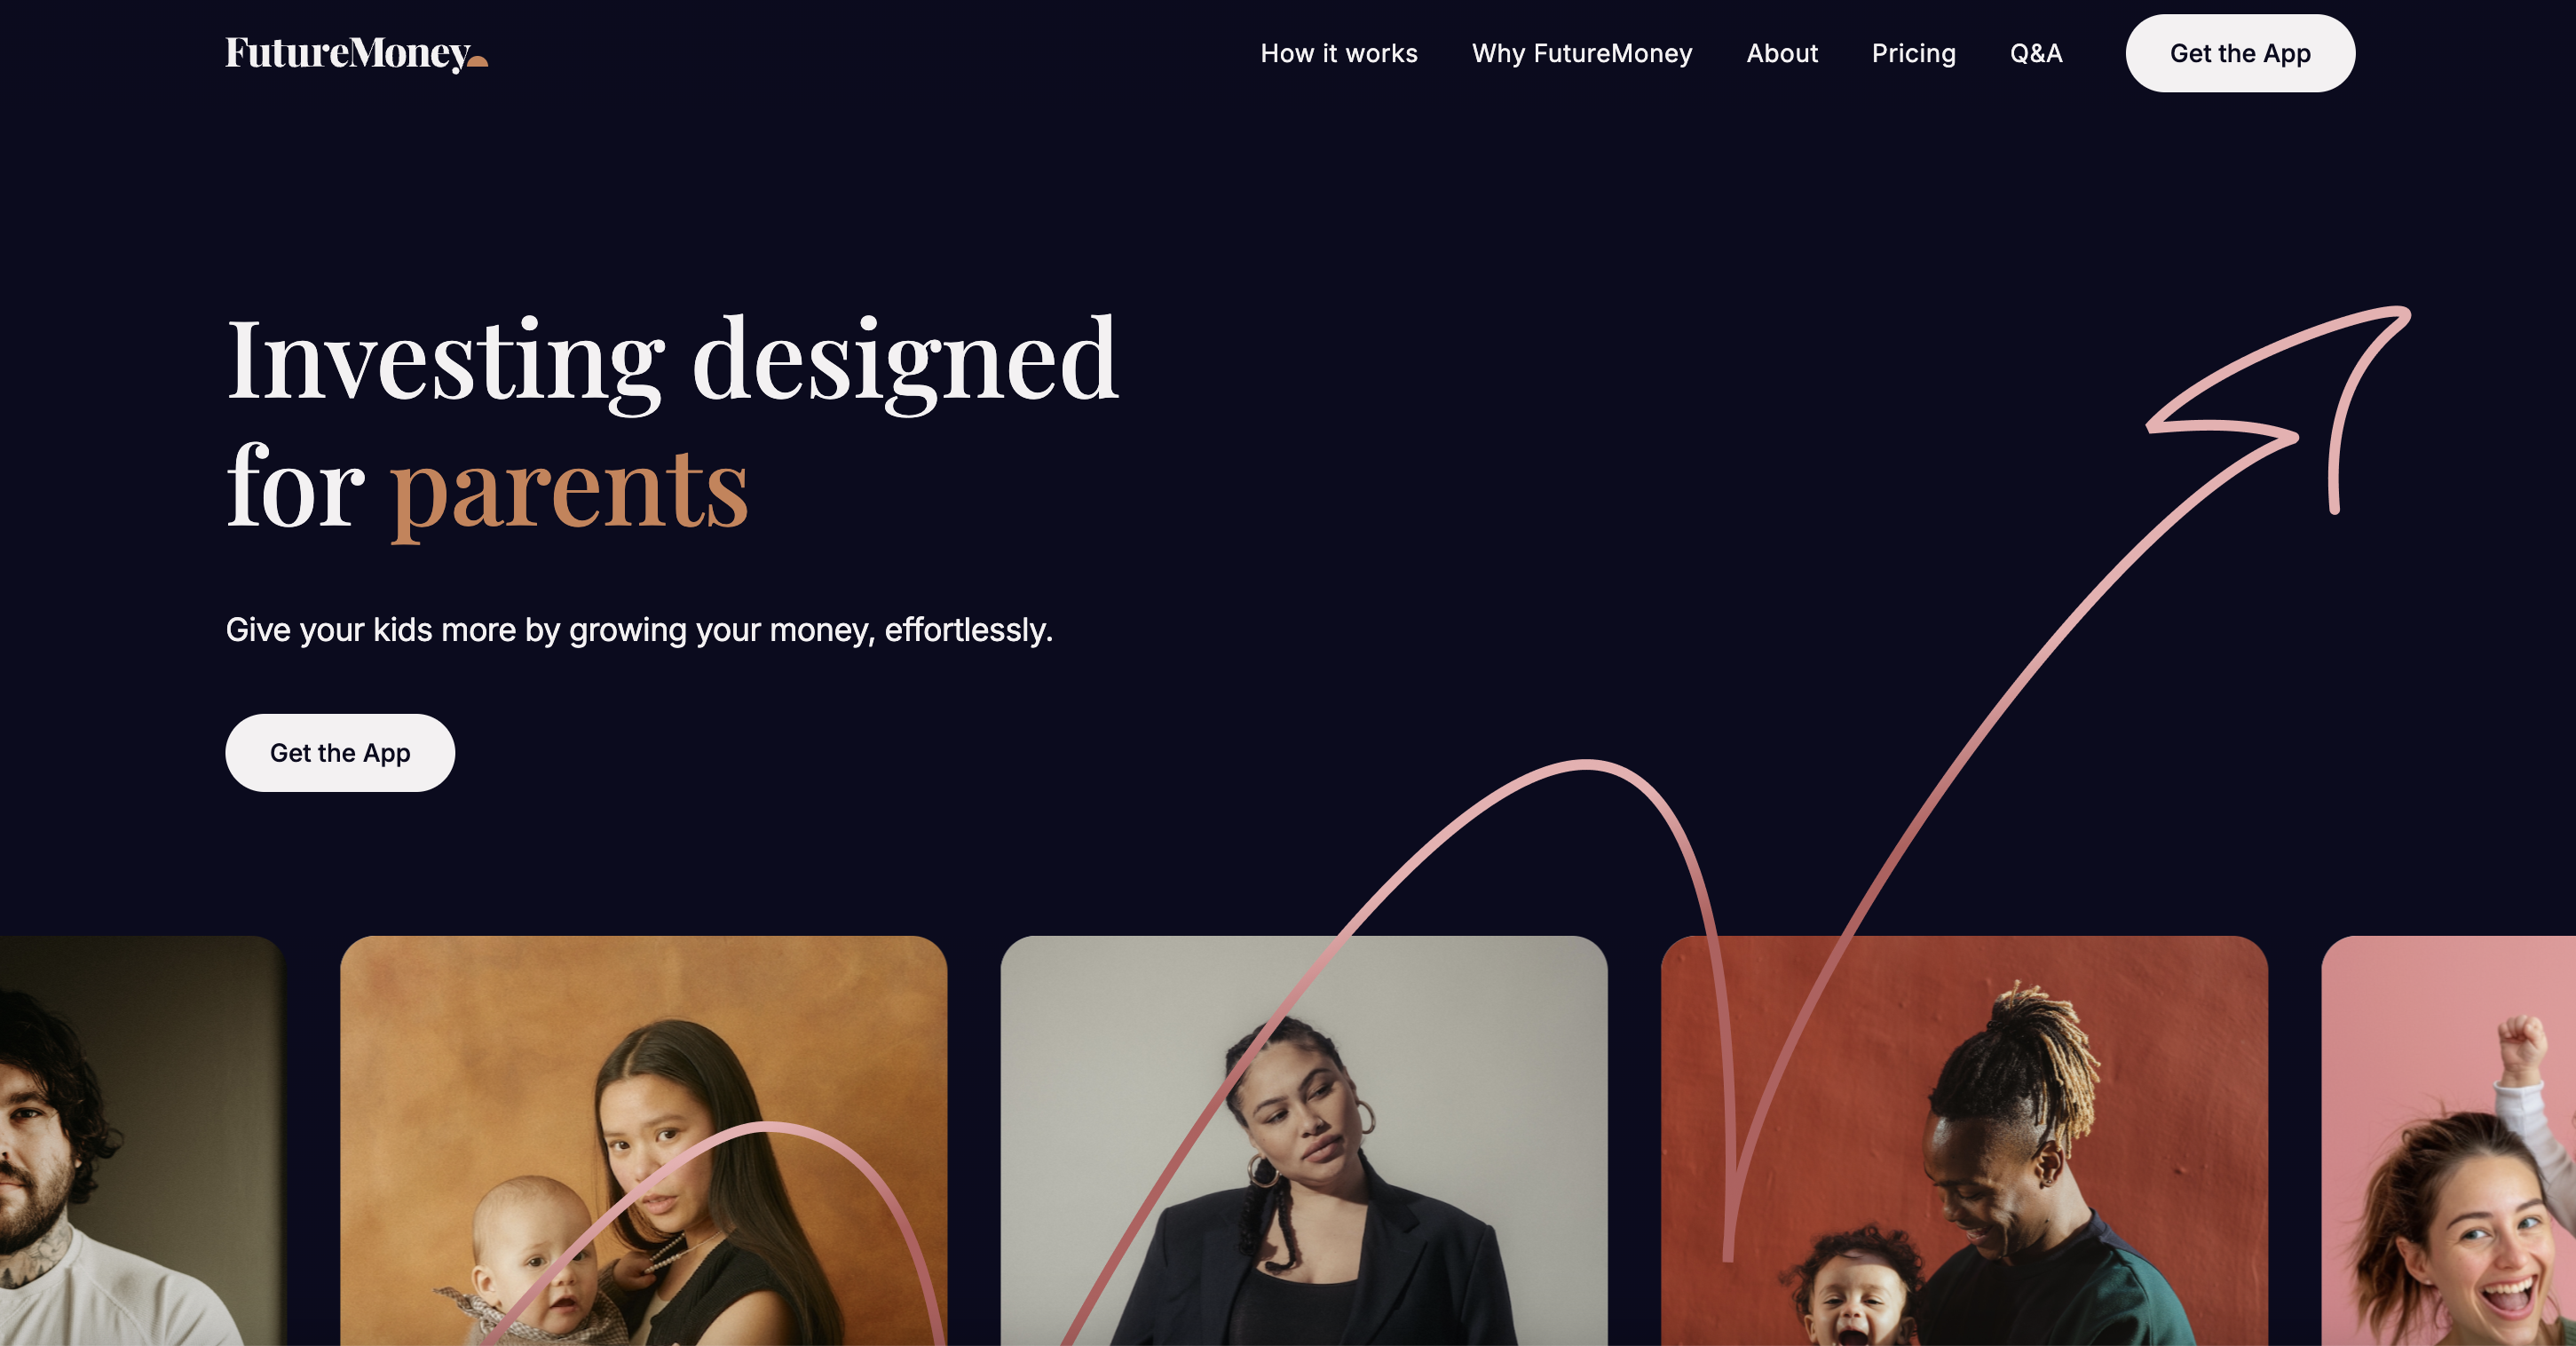This screenshot has height=1346, width=2576.
Task: Navigate to Why FutureMoney page
Action: click(x=1581, y=52)
